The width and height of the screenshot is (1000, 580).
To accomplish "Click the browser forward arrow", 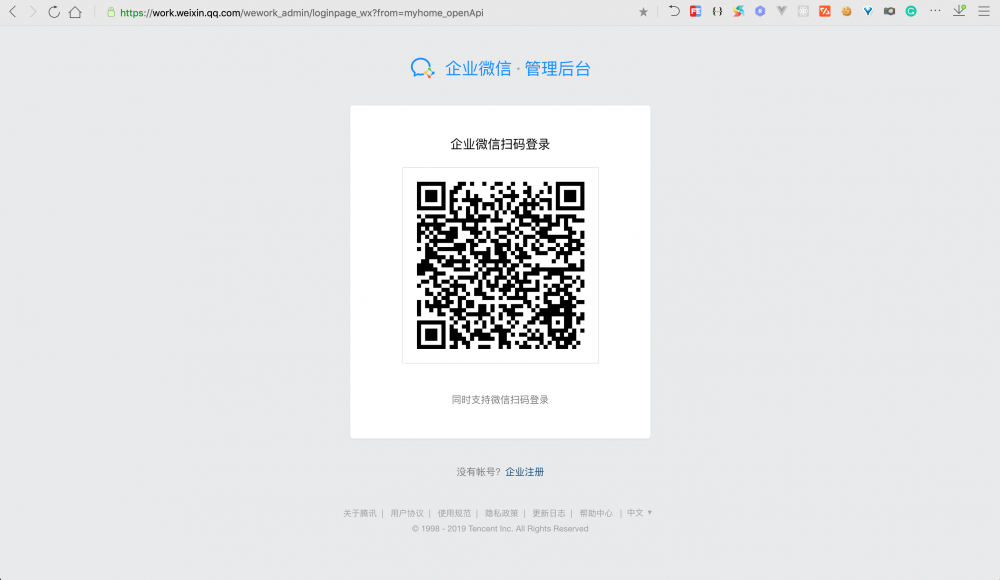I will [33, 12].
